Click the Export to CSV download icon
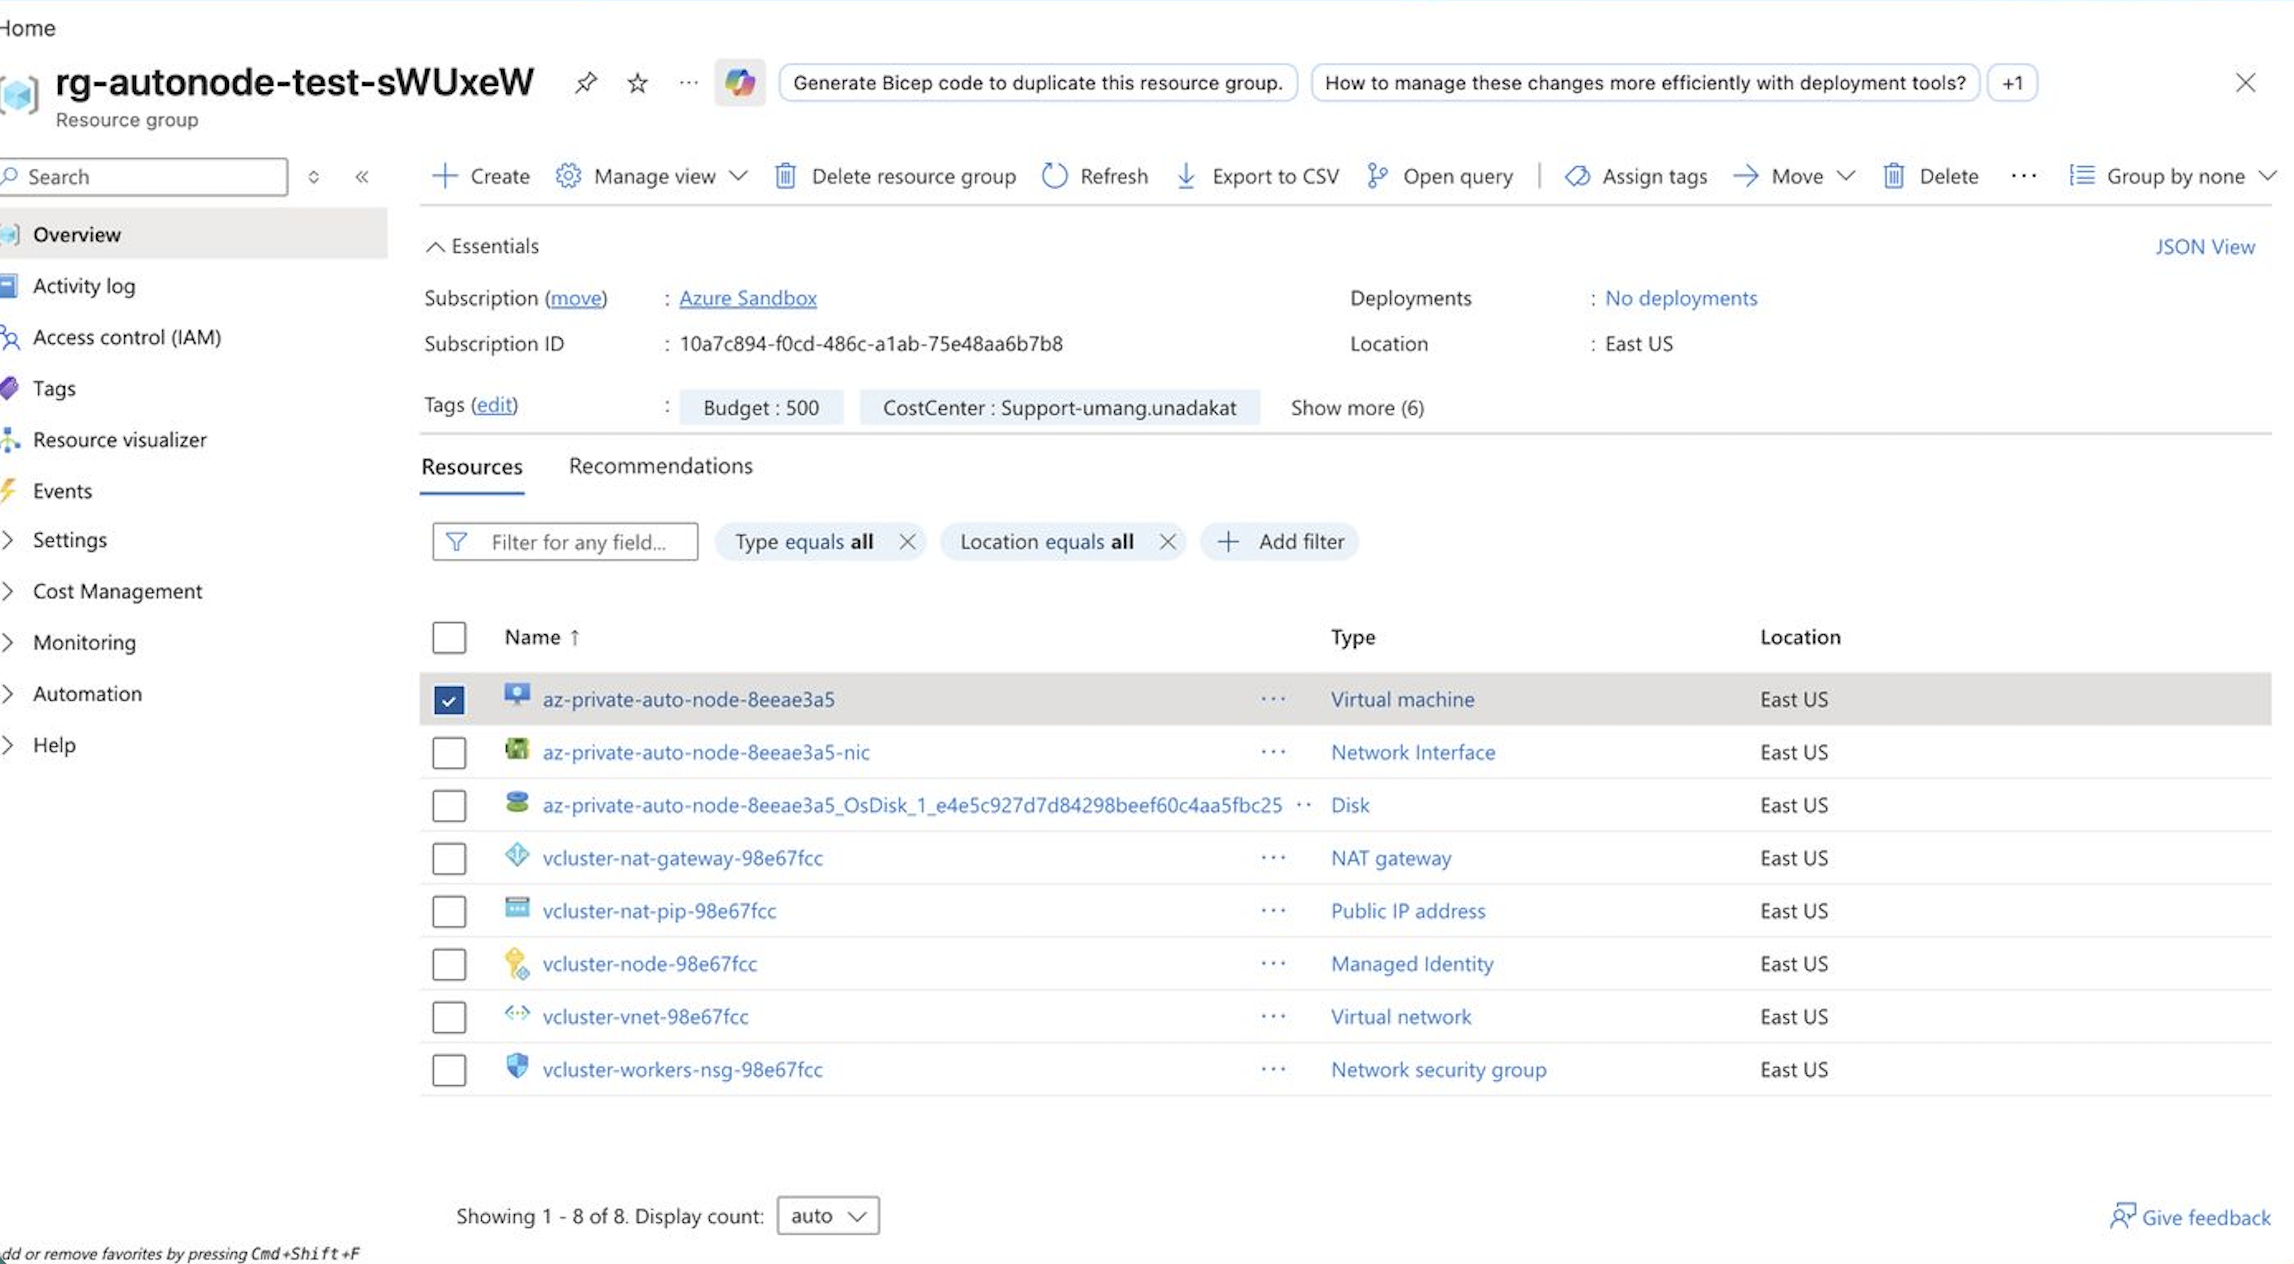 pyautogui.click(x=1186, y=176)
